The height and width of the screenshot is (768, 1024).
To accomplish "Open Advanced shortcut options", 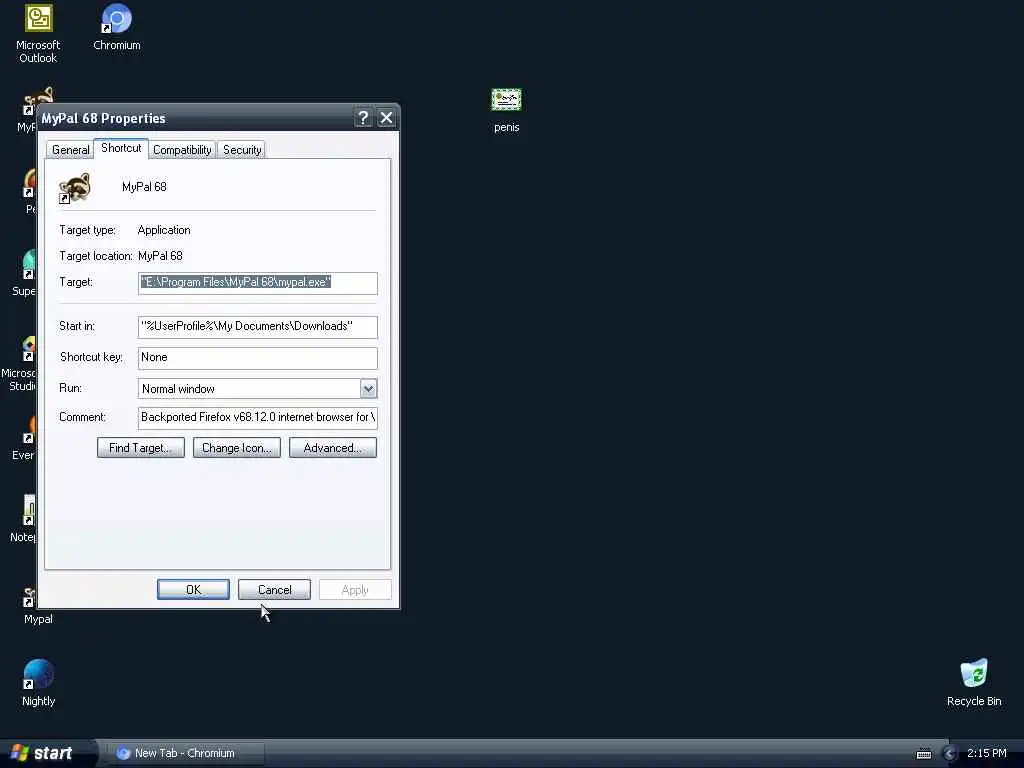I will pyautogui.click(x=332, y=448).
